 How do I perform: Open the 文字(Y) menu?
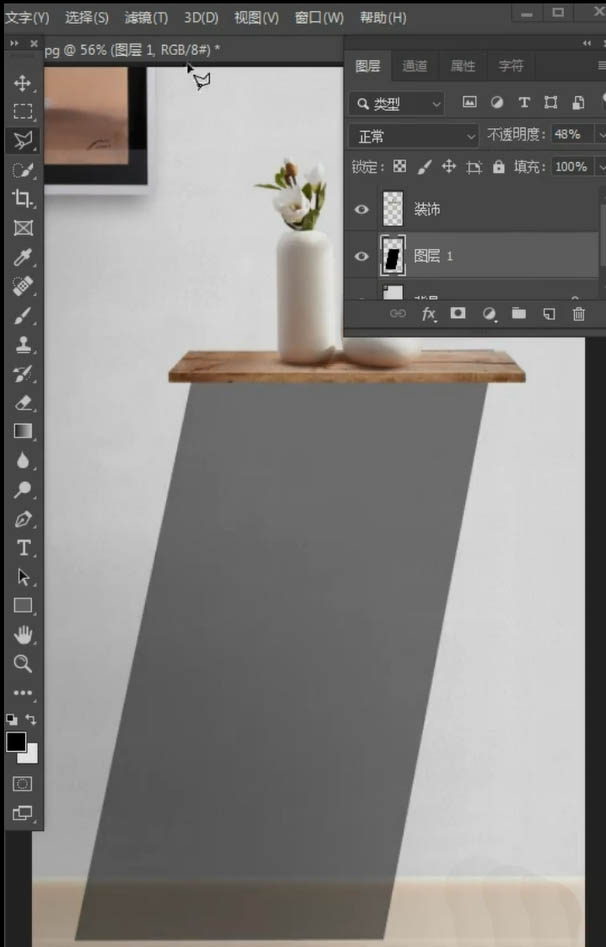27,18
